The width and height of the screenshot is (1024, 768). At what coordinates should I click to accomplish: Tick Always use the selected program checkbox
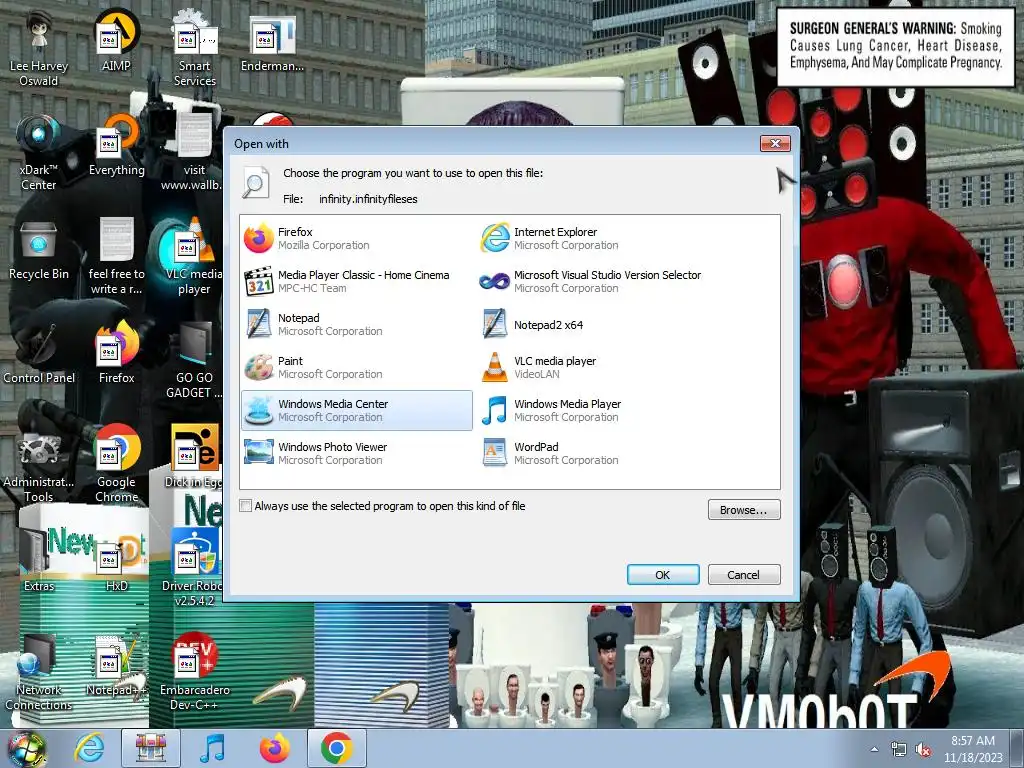pos(246,506)
